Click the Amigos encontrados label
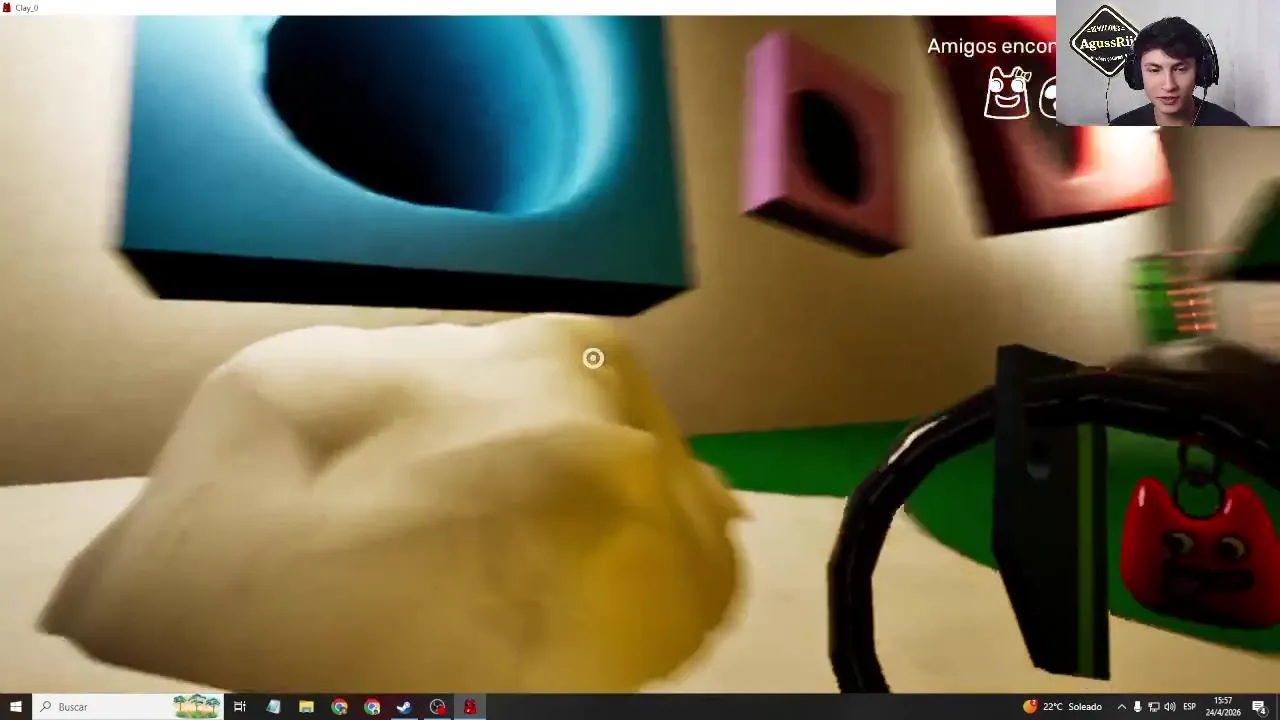1280x720 pixels. point(991,46)
